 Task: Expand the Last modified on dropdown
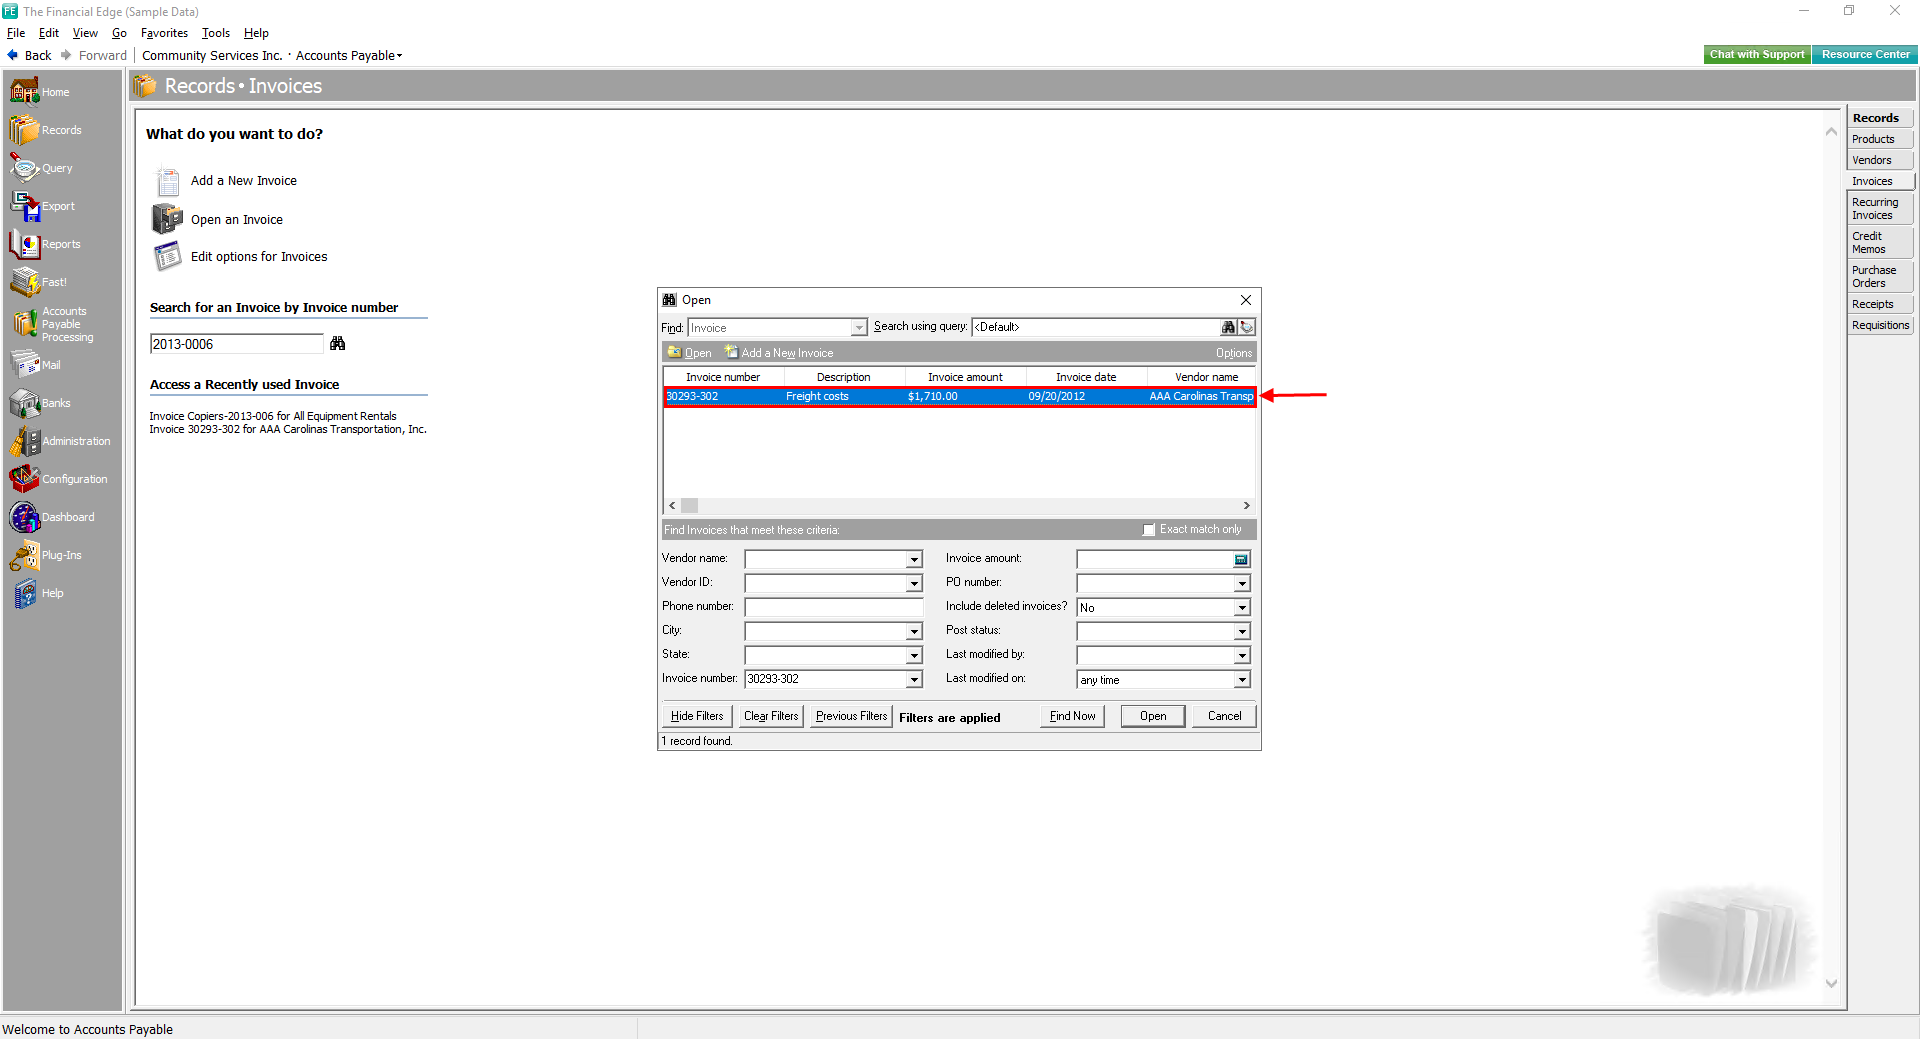point(1242,680)
